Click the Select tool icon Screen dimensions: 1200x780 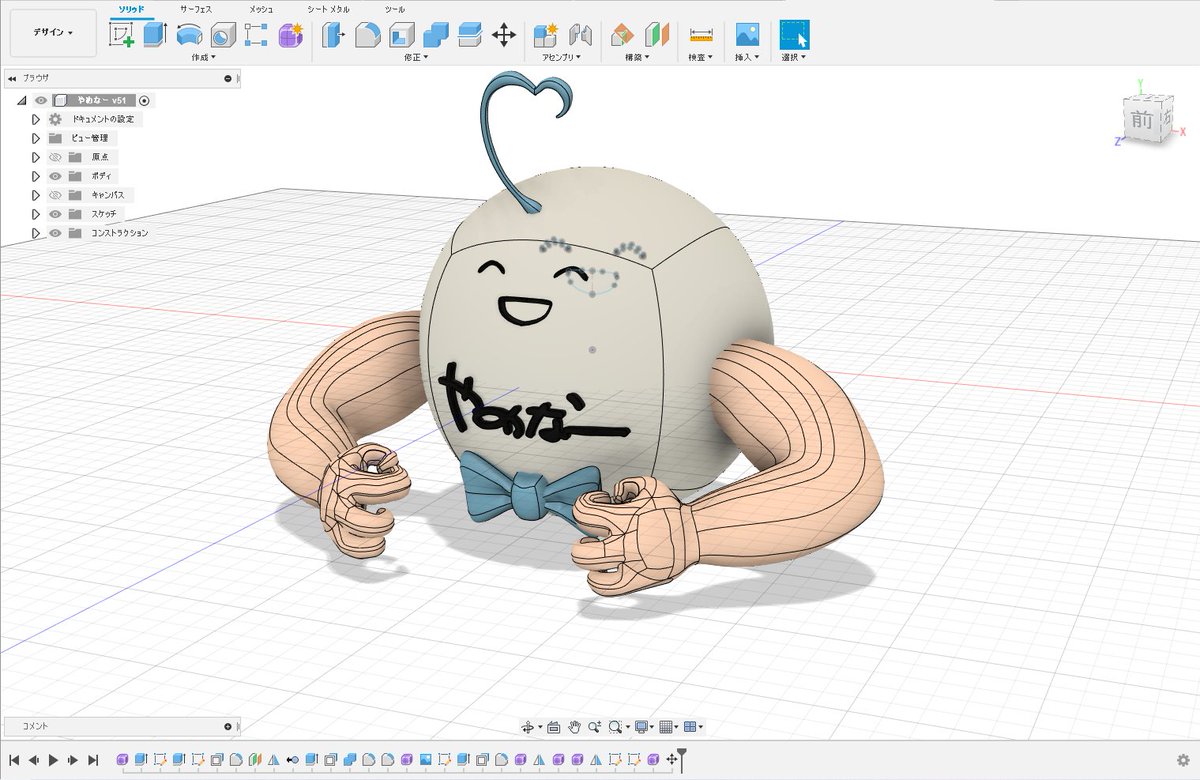795,35
